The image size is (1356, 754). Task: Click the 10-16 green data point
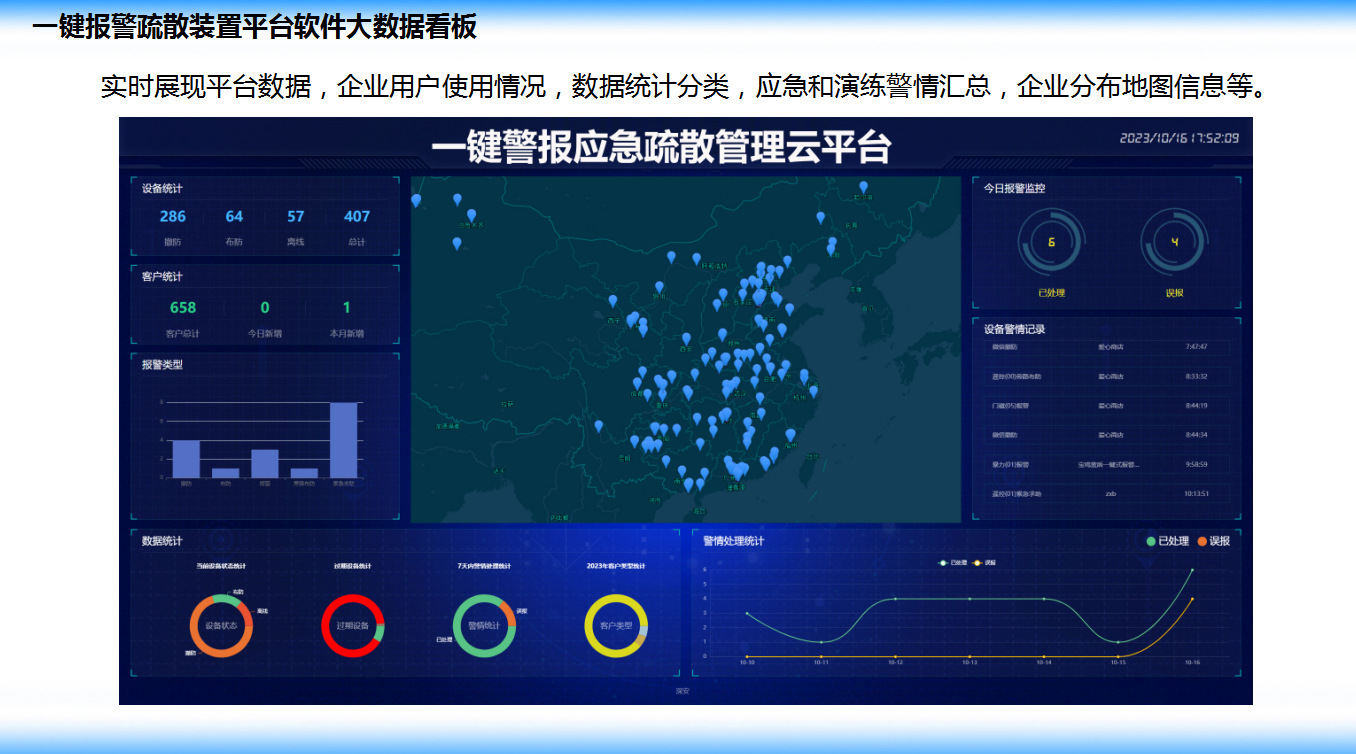(1192, 570)
